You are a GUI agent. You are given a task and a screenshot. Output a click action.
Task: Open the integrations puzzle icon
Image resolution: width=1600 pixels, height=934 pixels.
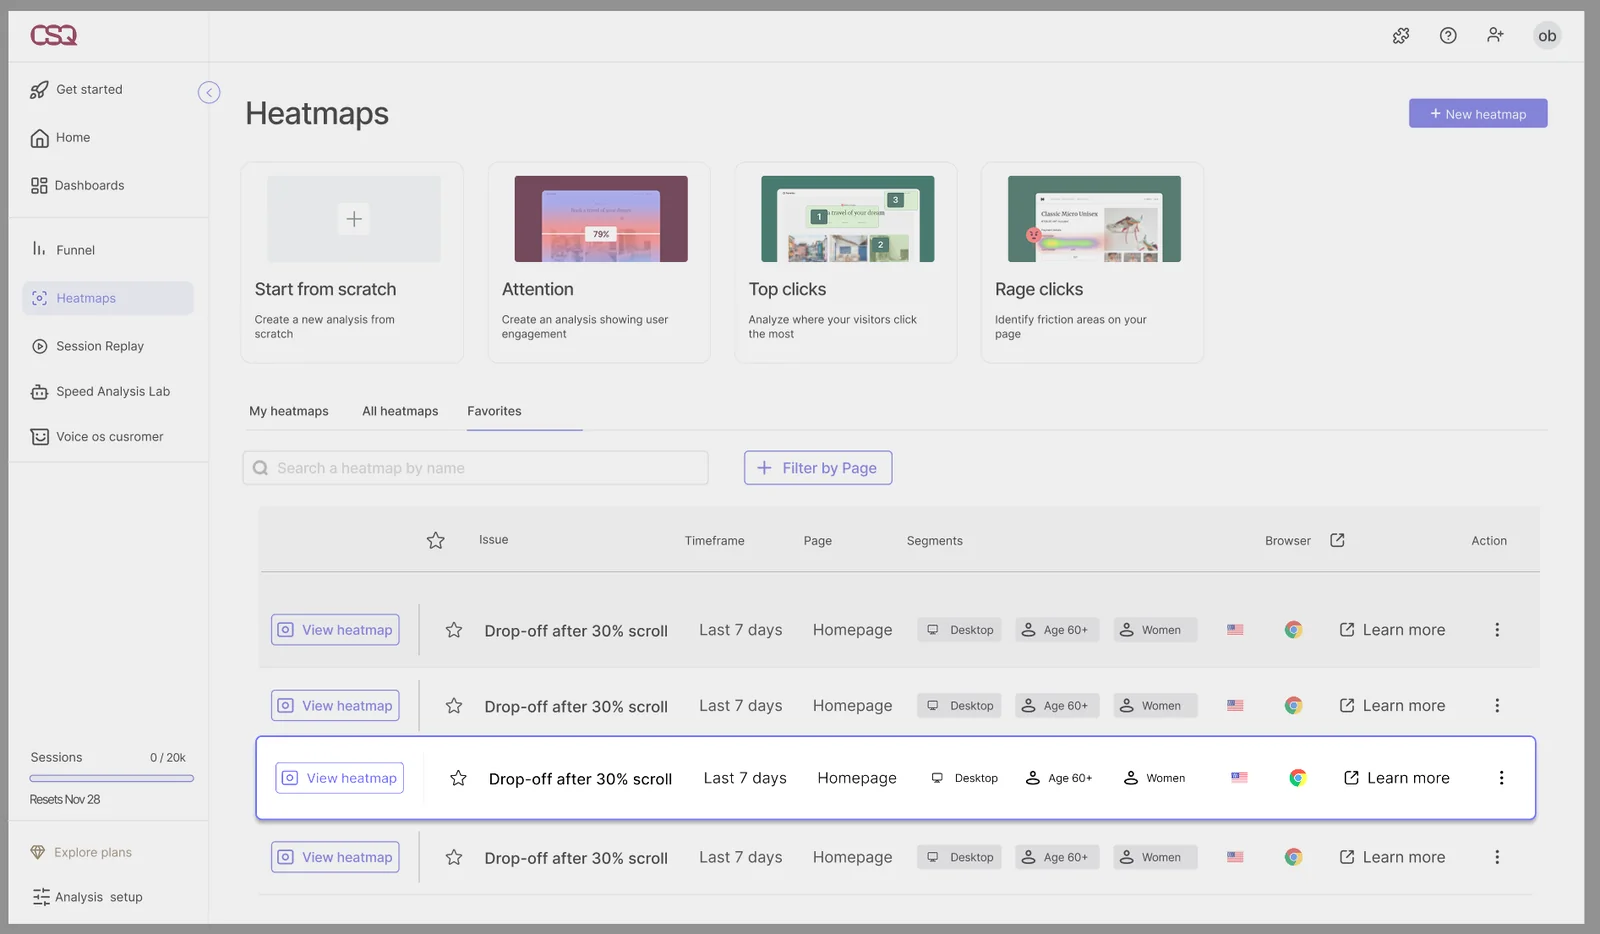(x=1401, y=36)
